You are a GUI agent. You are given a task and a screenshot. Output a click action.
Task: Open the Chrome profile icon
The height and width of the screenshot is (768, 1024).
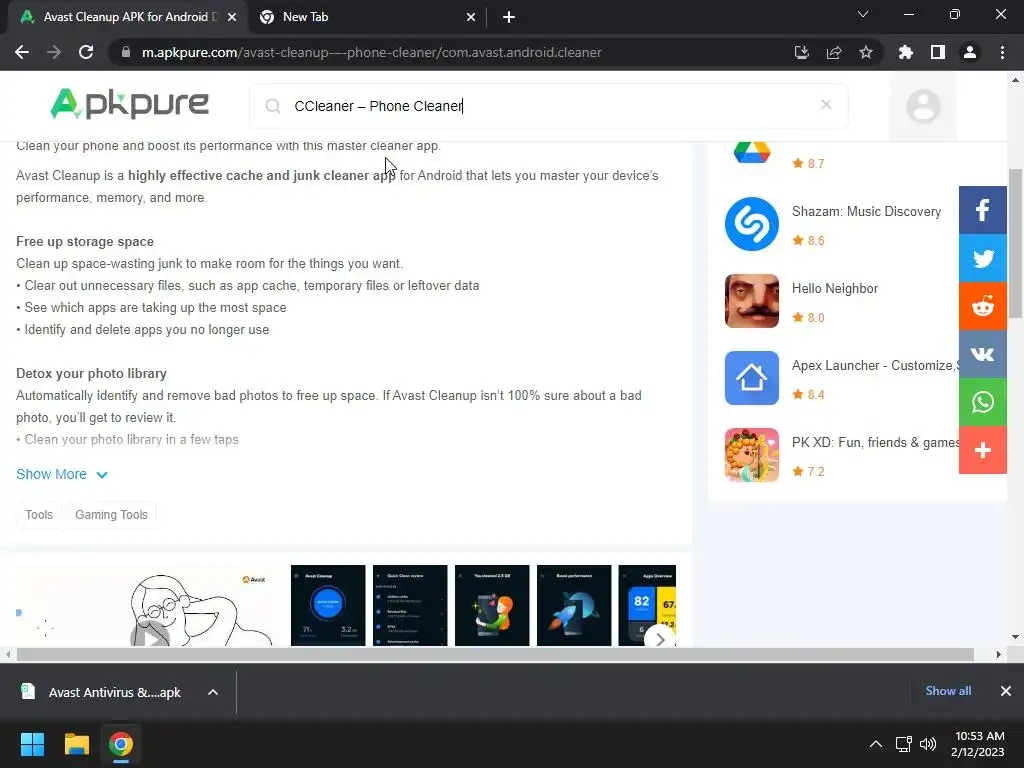click(x=970, y=52)
